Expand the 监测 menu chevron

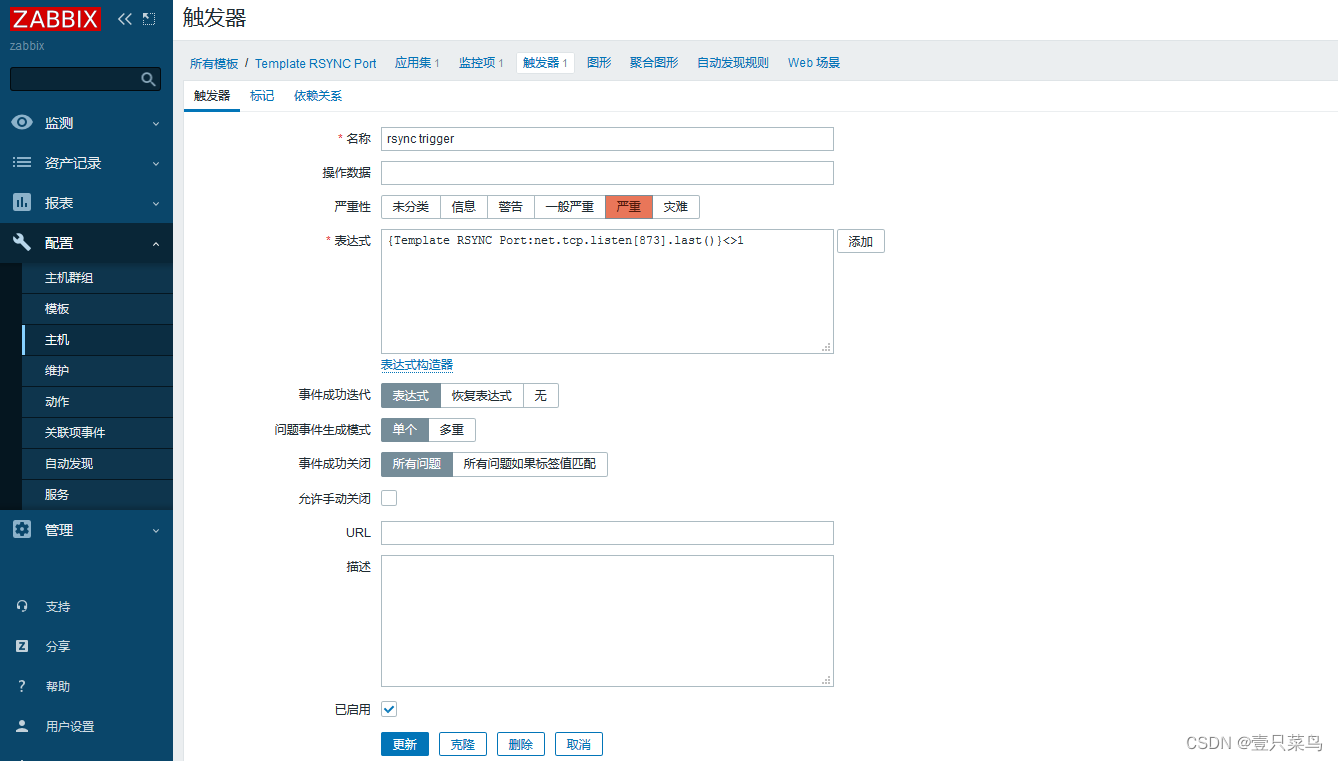[x=155, y=123]
